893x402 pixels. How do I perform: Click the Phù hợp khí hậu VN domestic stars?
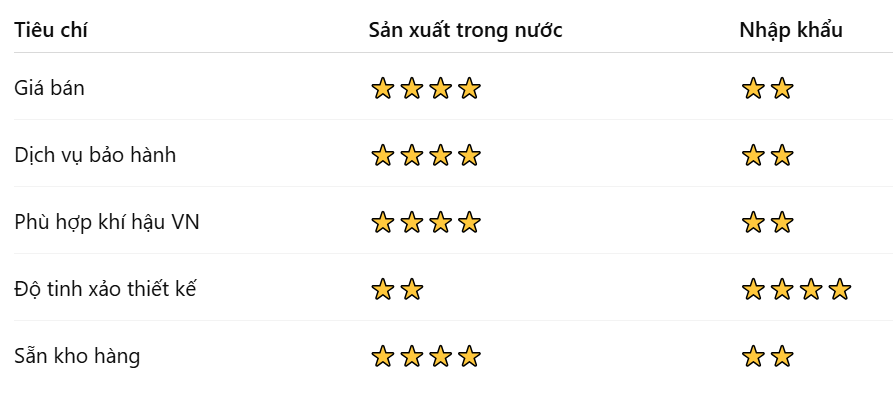point(425,223)
